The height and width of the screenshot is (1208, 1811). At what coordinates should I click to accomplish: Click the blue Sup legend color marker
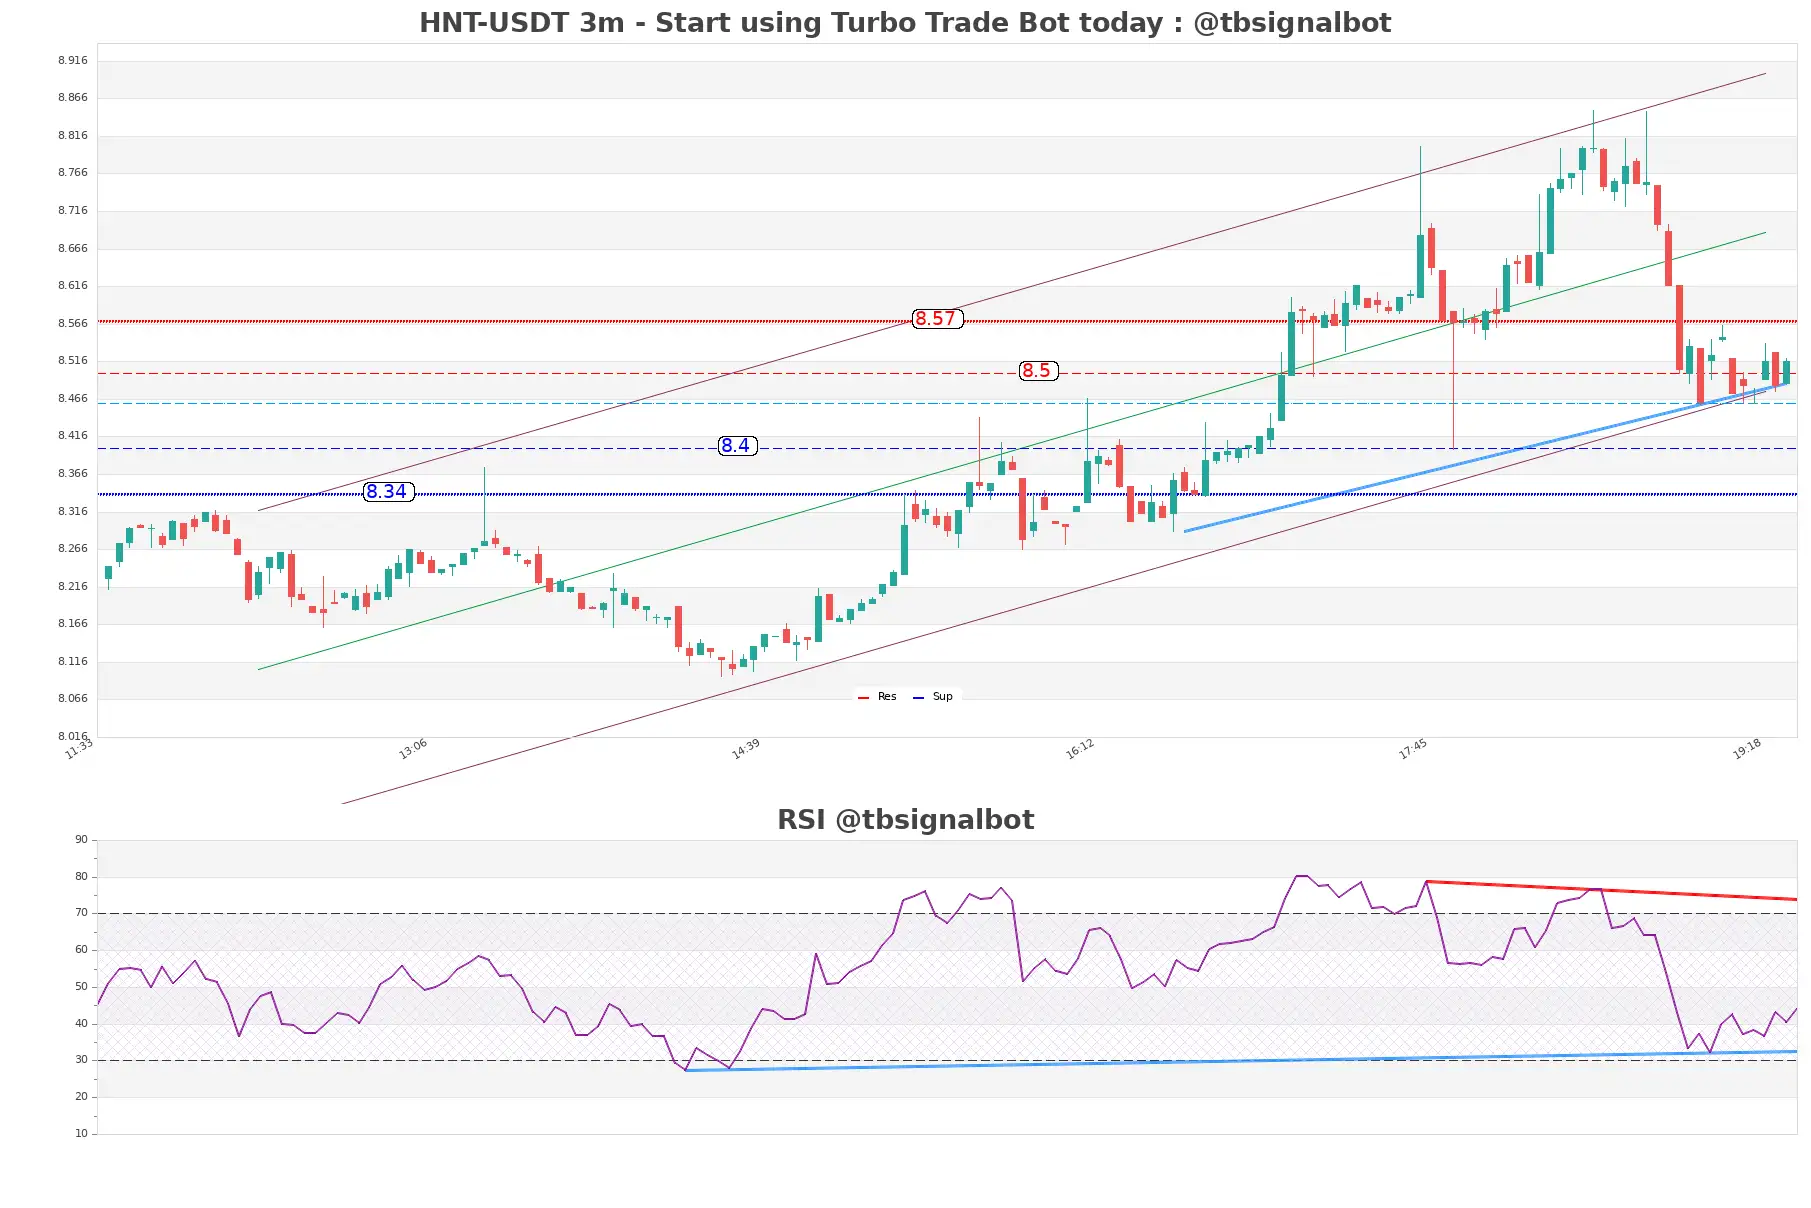(x=918, y=698)
